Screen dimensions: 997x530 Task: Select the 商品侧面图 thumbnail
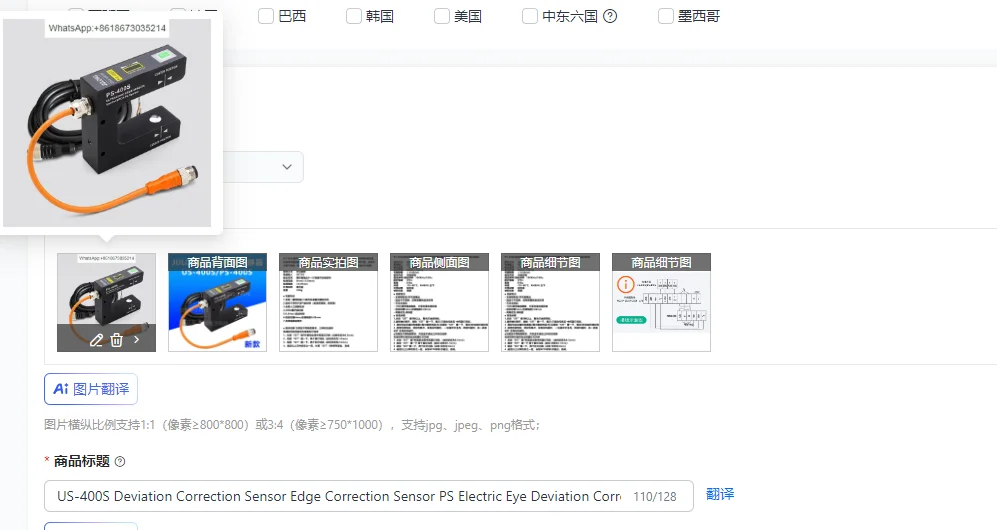pos(439,302)
